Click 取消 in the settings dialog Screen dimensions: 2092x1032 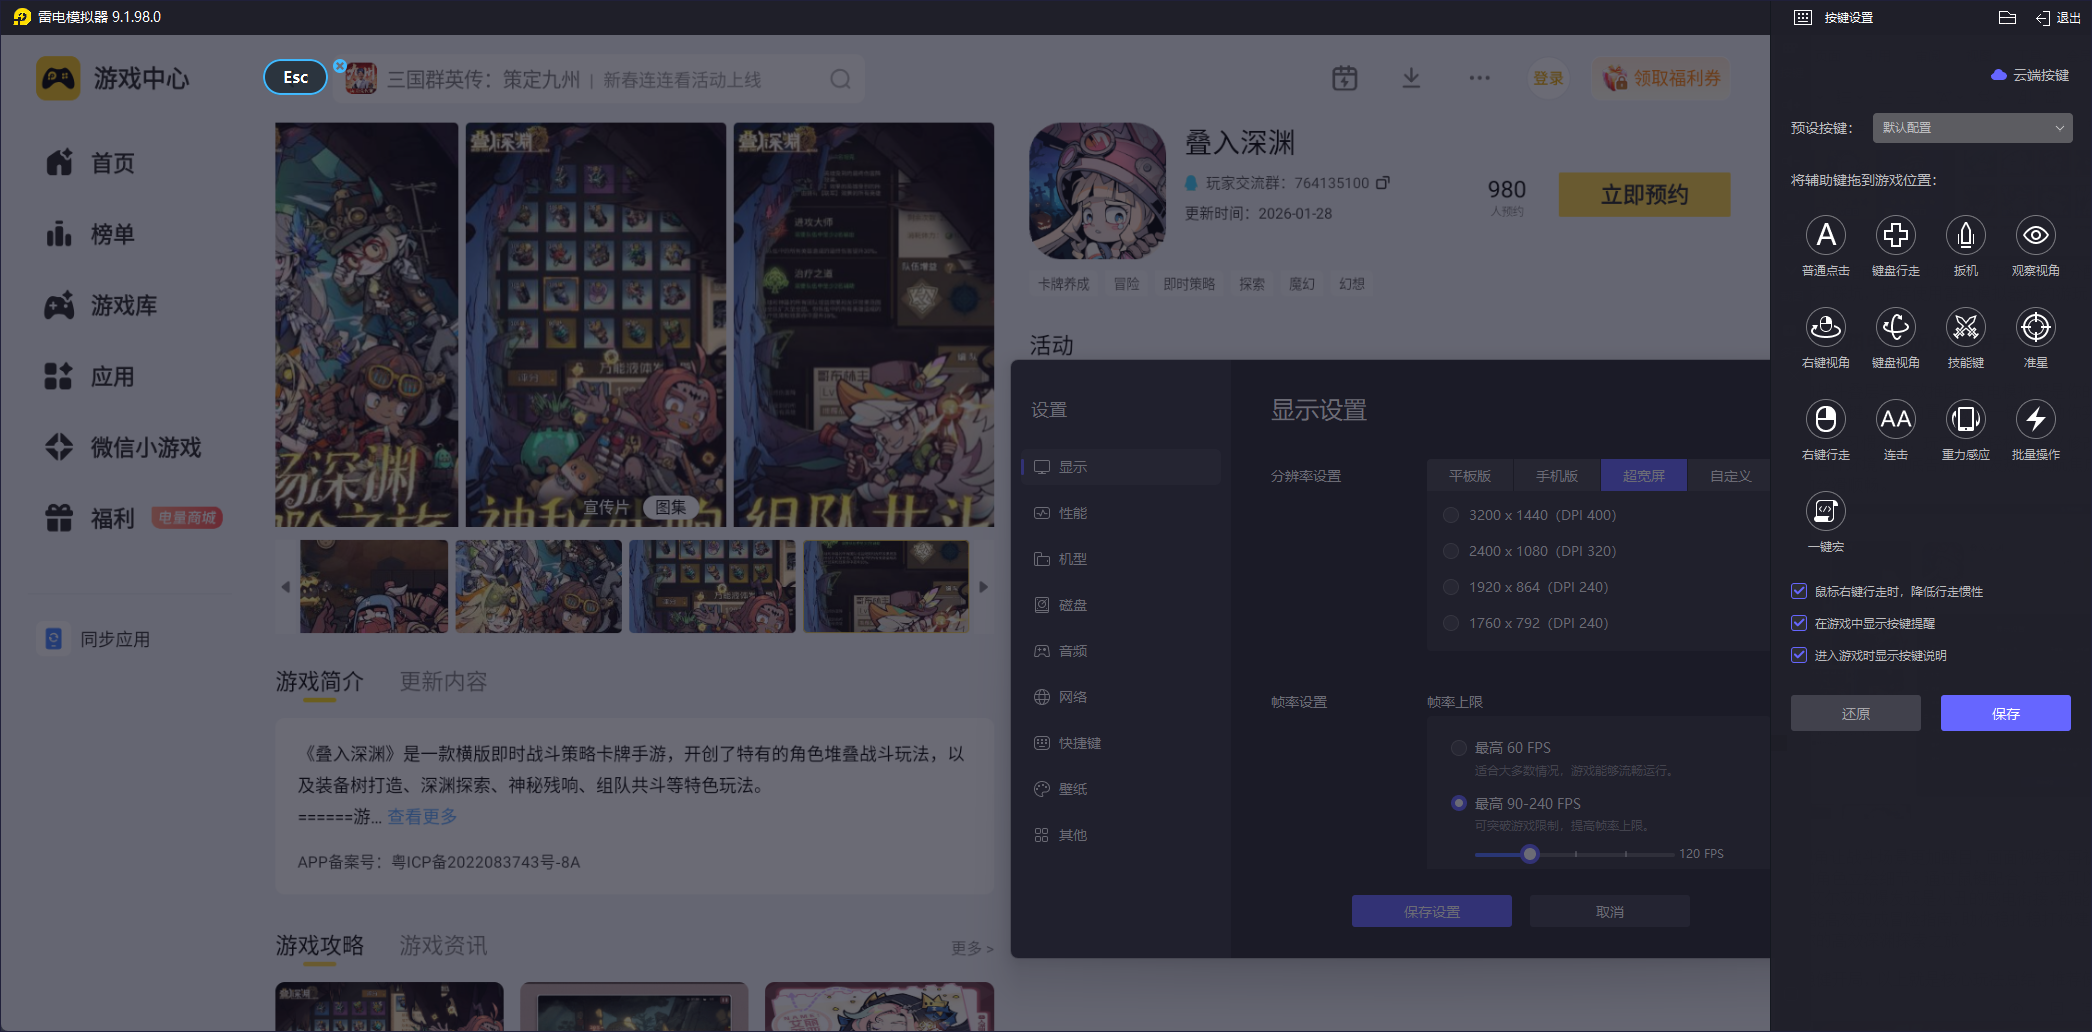point(1610,911)
